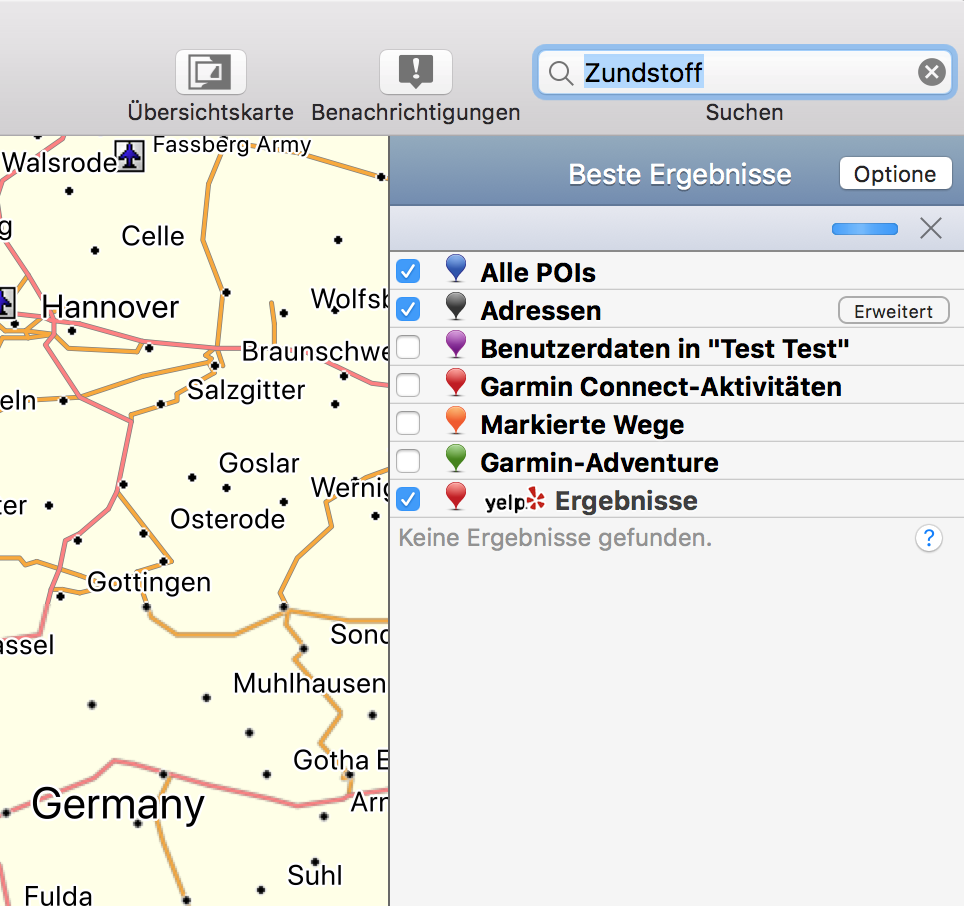Image resolution: width=964 pixels, height=906 pixels.
Task: Disable the Yelp Ergebnisse checkbox
Action: (408, 498)
